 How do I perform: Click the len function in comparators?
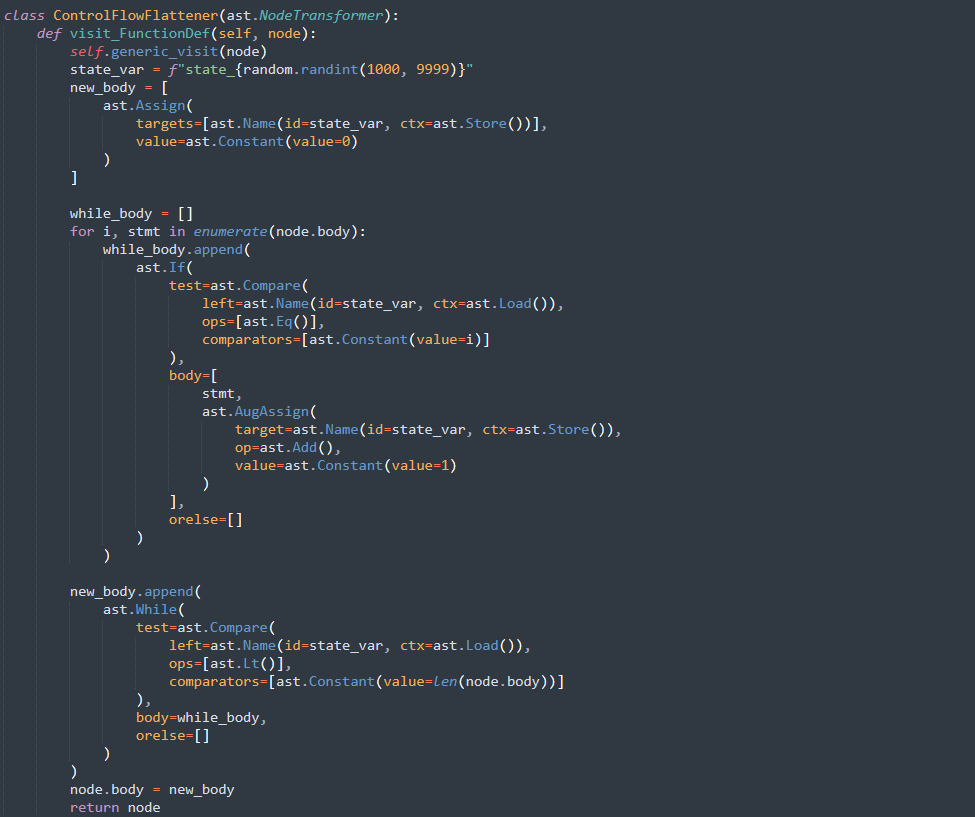coord(445,682)
